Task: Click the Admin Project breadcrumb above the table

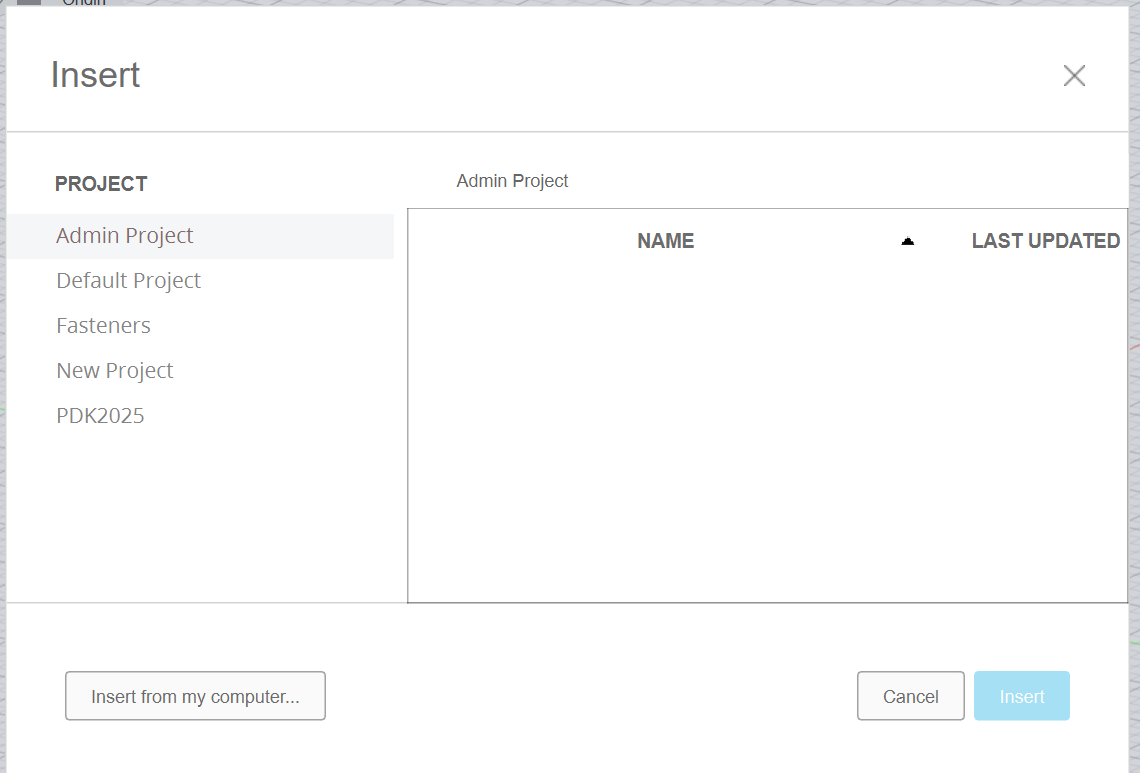Action: click(x=512, y=181)
